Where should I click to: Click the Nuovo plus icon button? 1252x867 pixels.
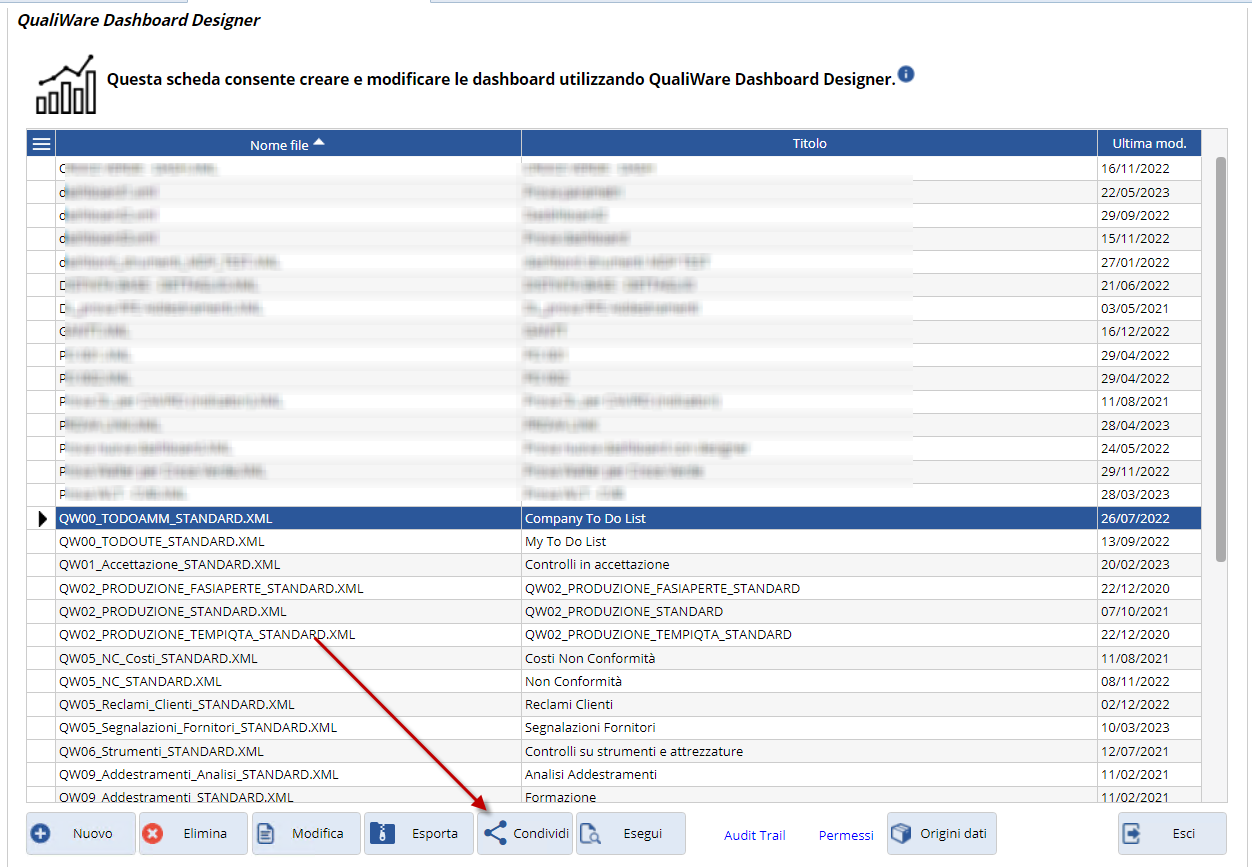(41, 834)
